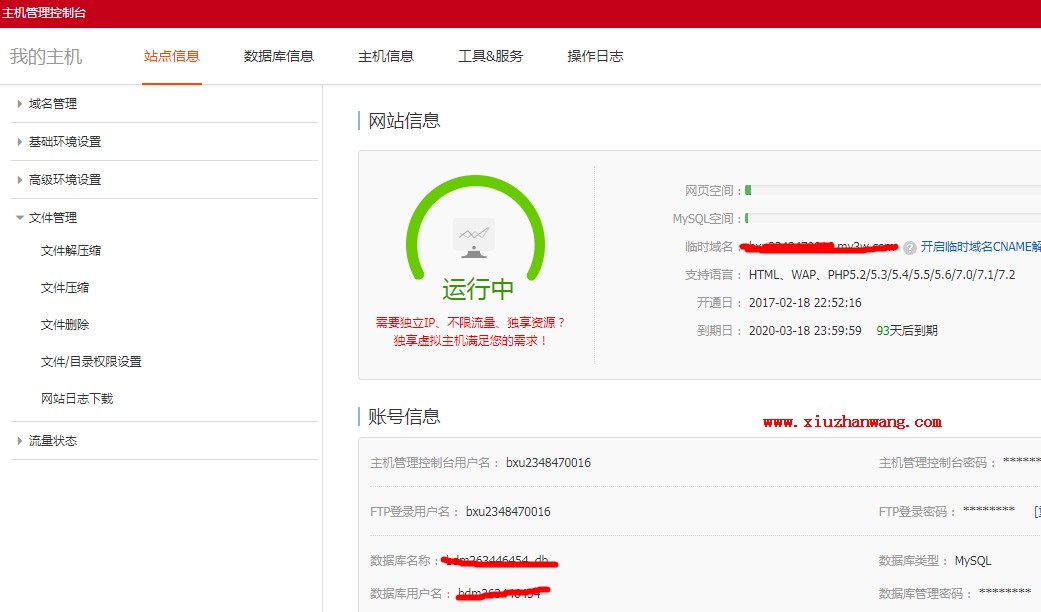Click the 网页空间 usage progress bar
Screen dimensions: 1041x612
pyautogui.click(x=892, y=190)
